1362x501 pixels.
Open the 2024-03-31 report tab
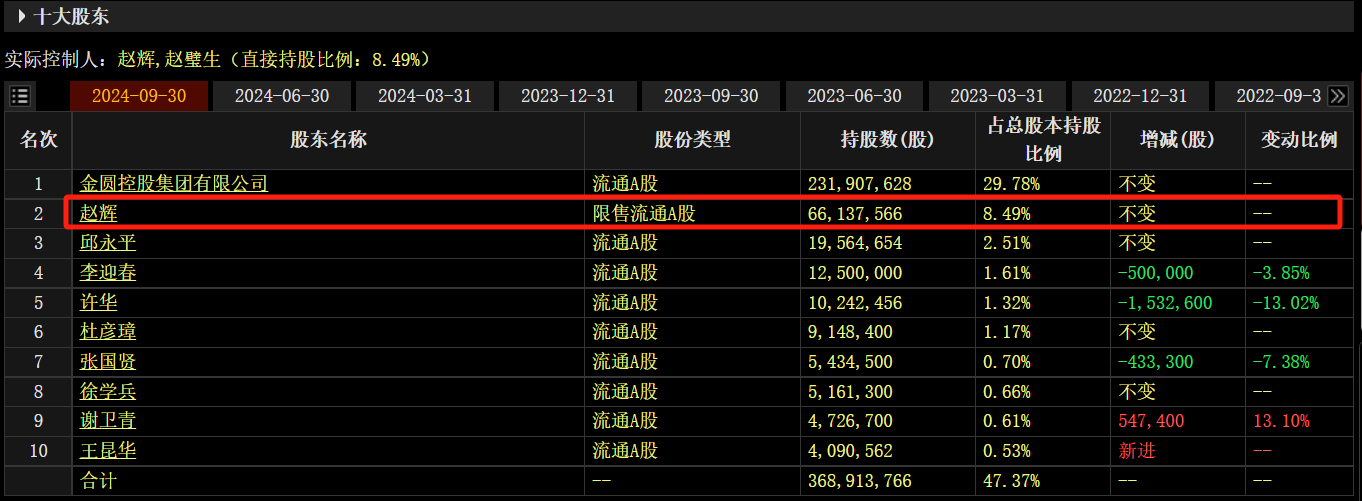click(x=425, y=96)
